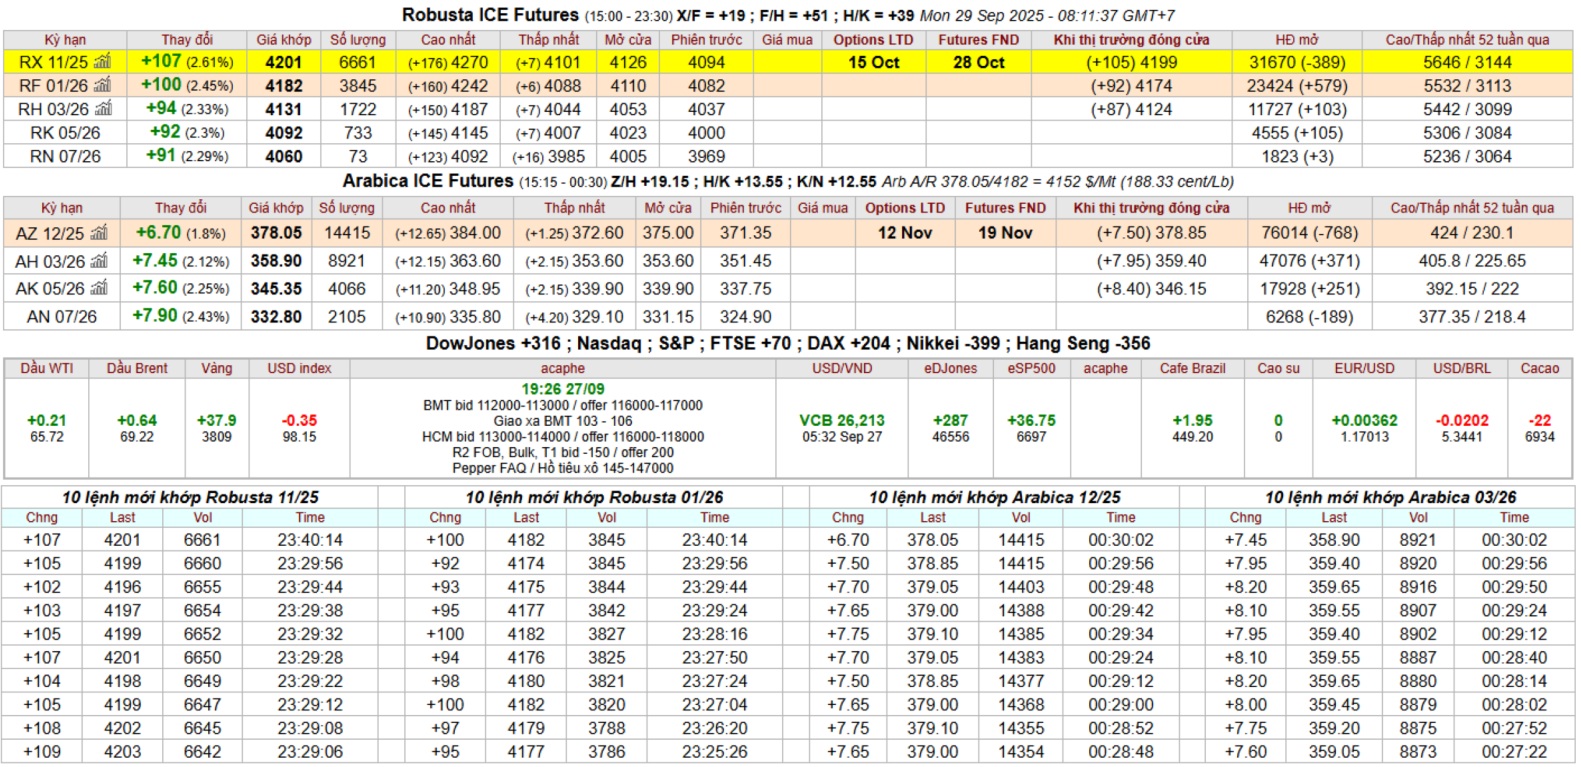View the chart icon for AK 05/26
Screen dimensions: 1581x767
(99, 289)
